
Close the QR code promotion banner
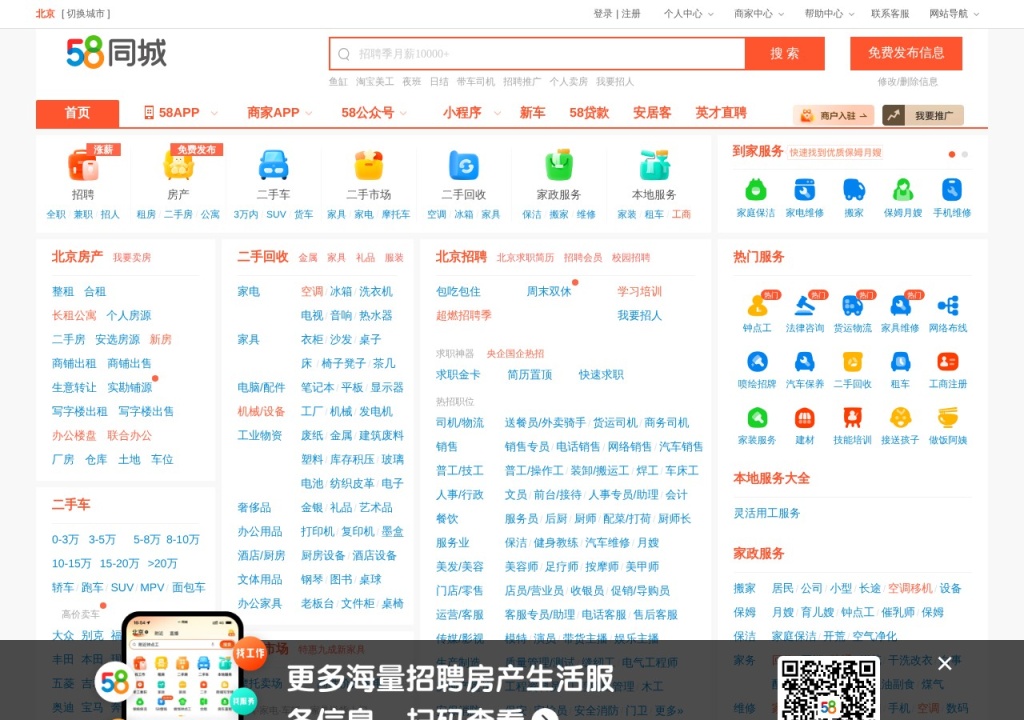(944, 664)
